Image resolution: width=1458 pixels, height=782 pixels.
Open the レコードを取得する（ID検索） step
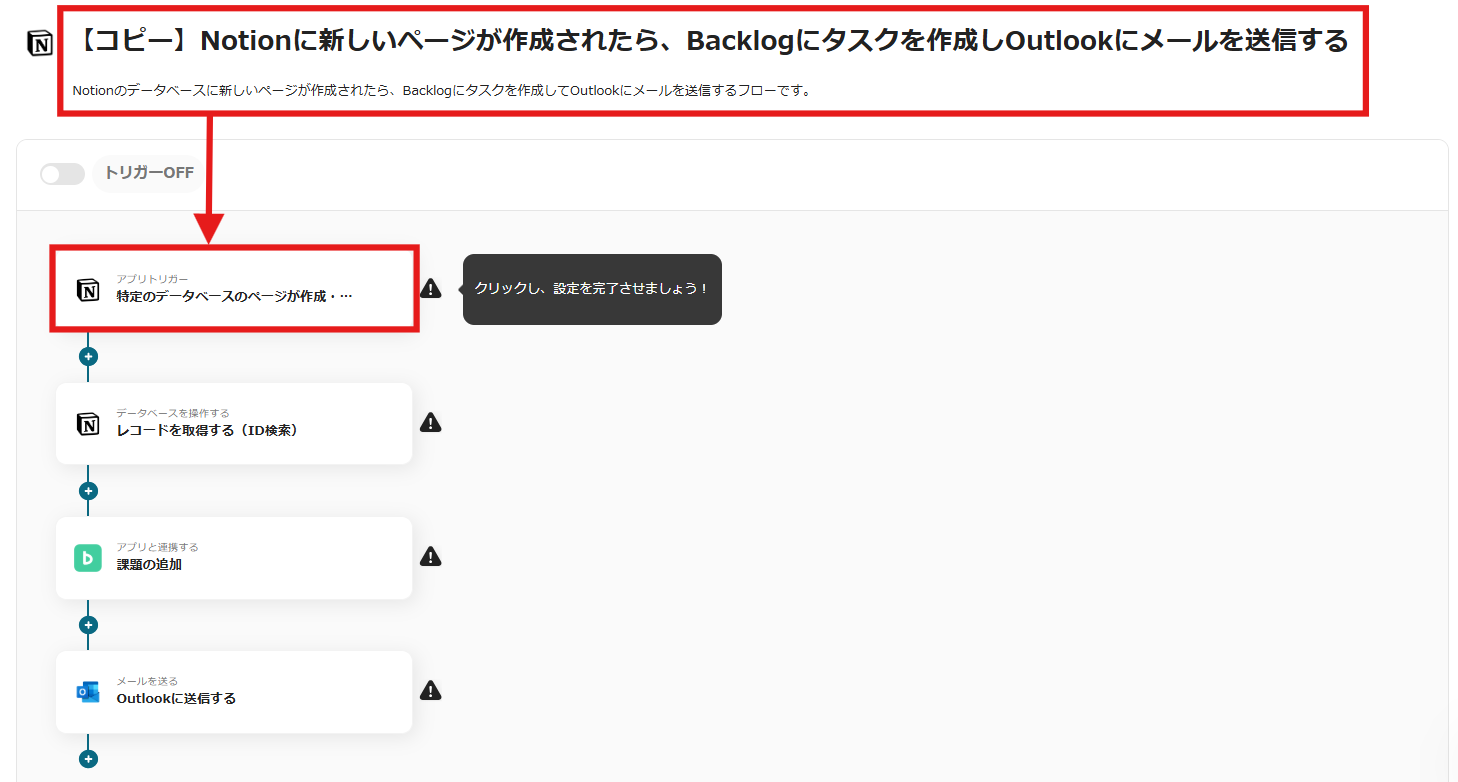point(234,423)
